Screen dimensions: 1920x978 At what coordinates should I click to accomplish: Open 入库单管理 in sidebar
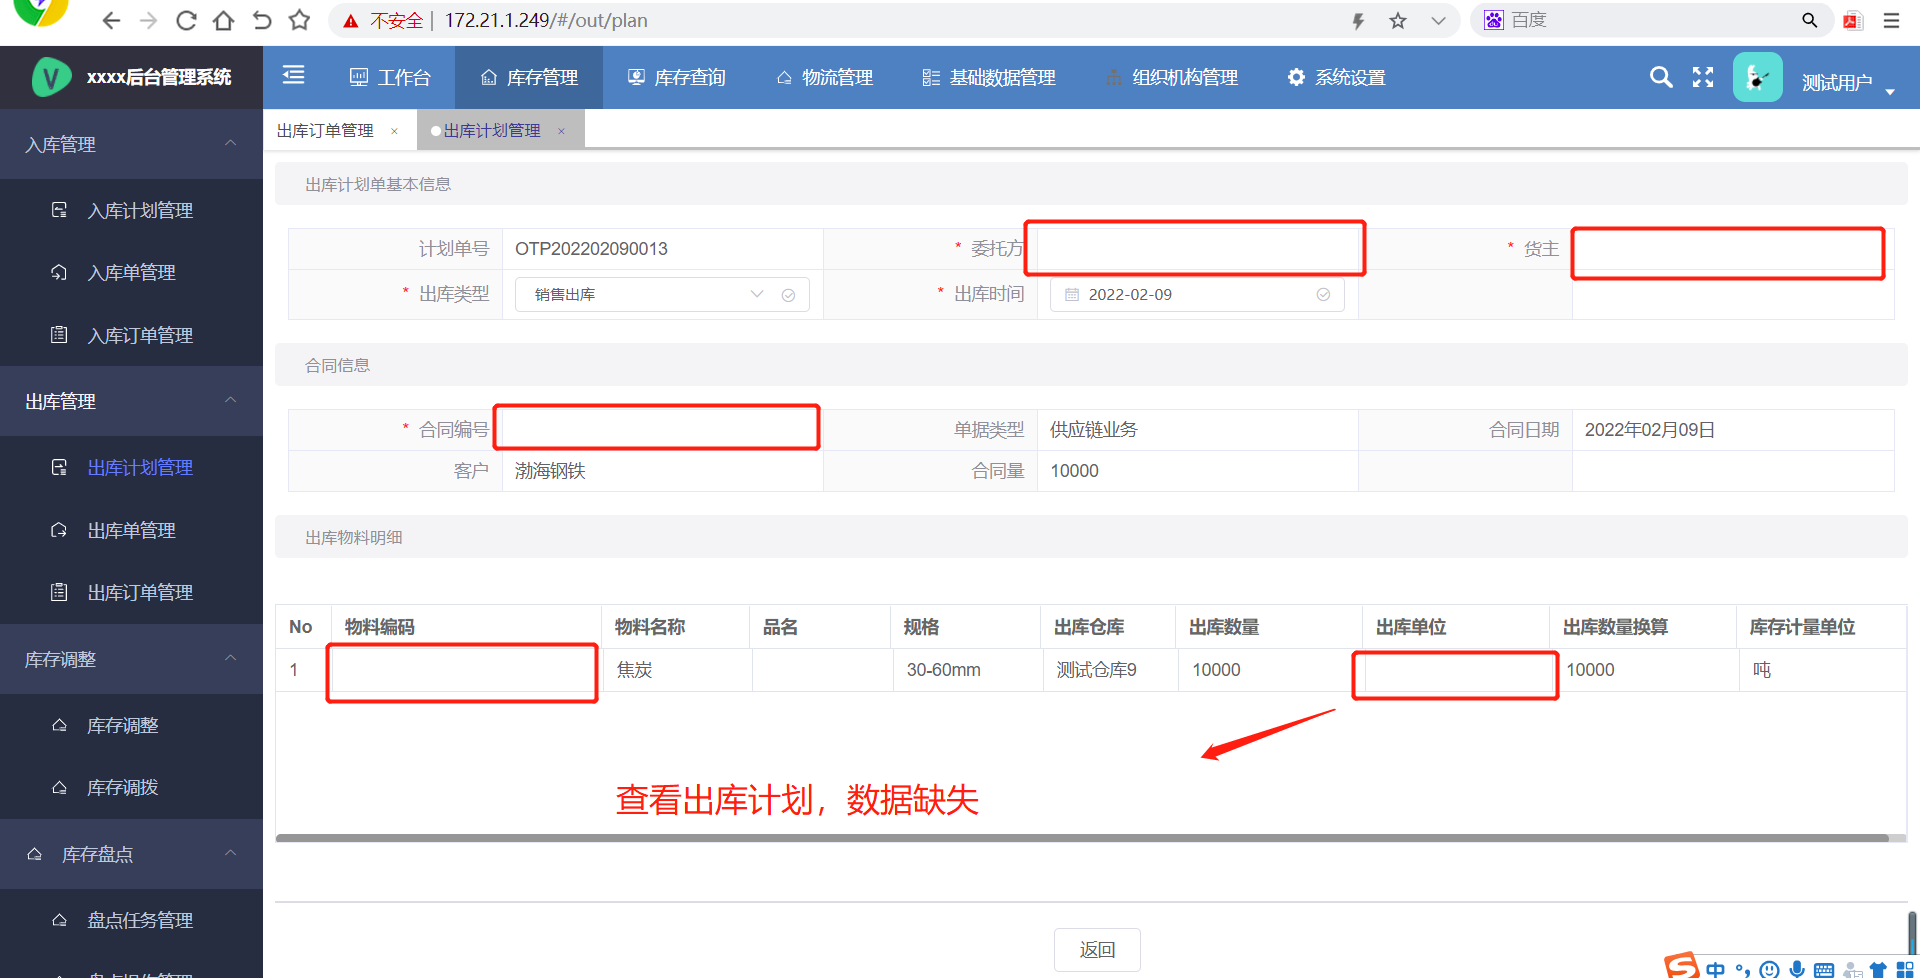tap(131, 272)
